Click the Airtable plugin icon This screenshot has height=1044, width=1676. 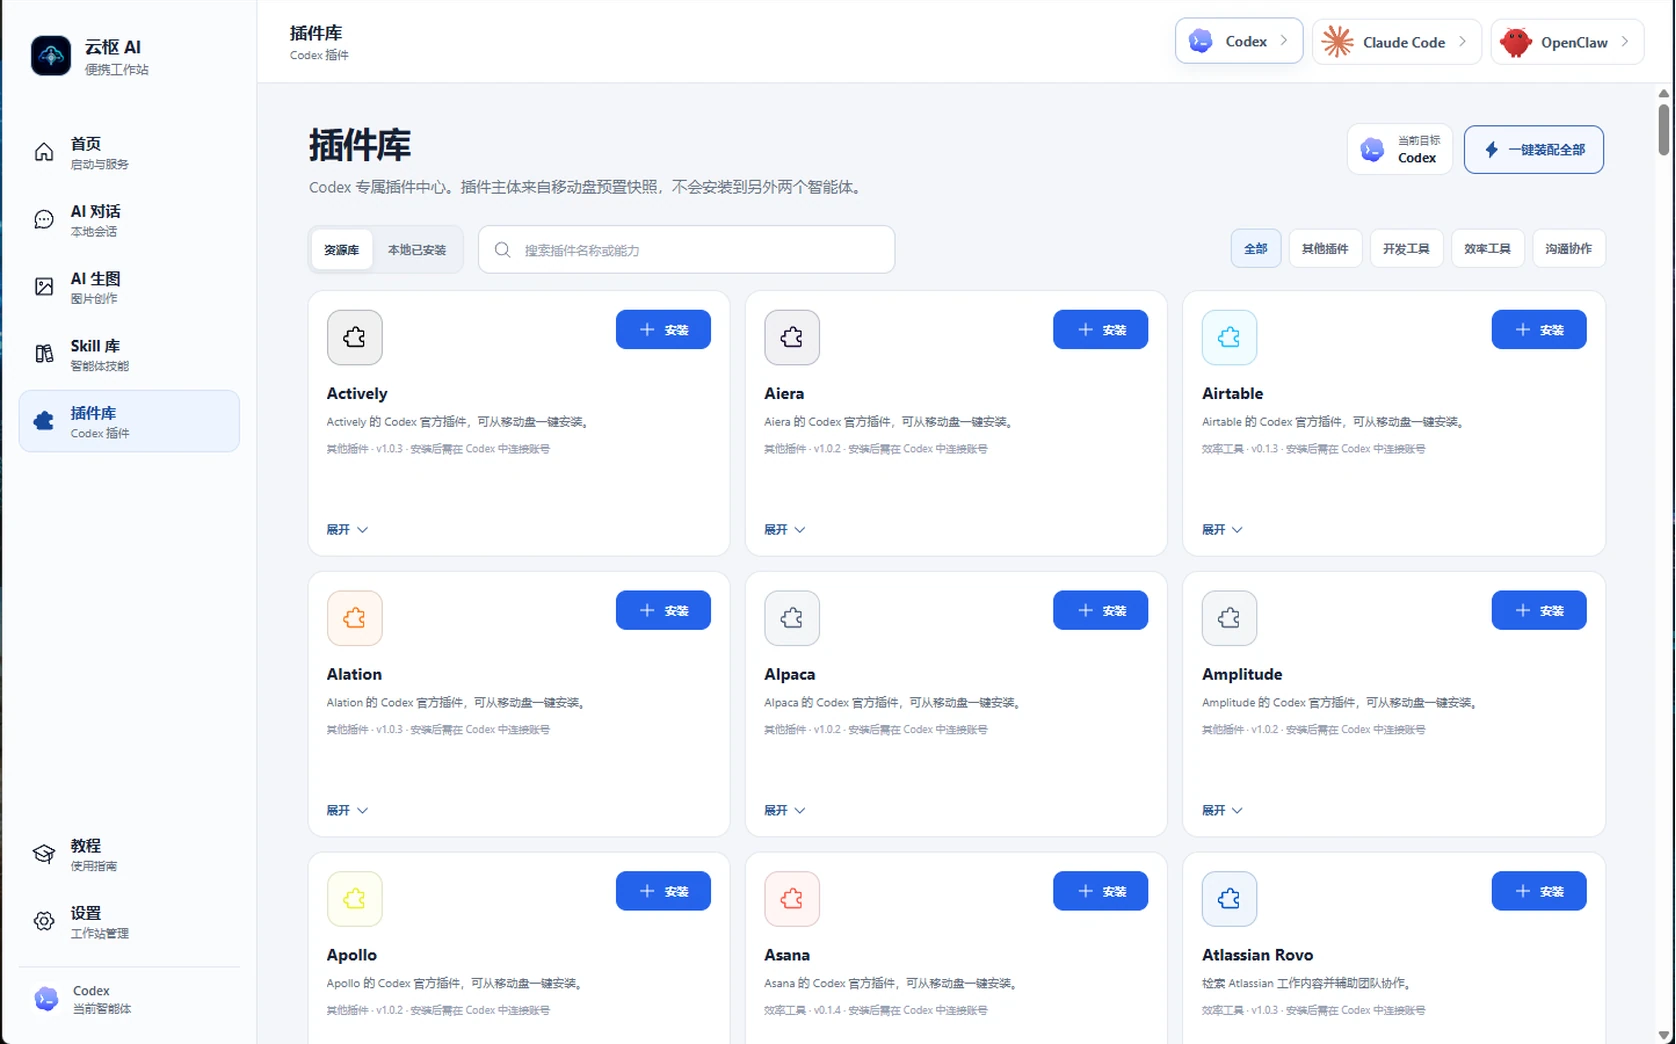coord(1229,337)
